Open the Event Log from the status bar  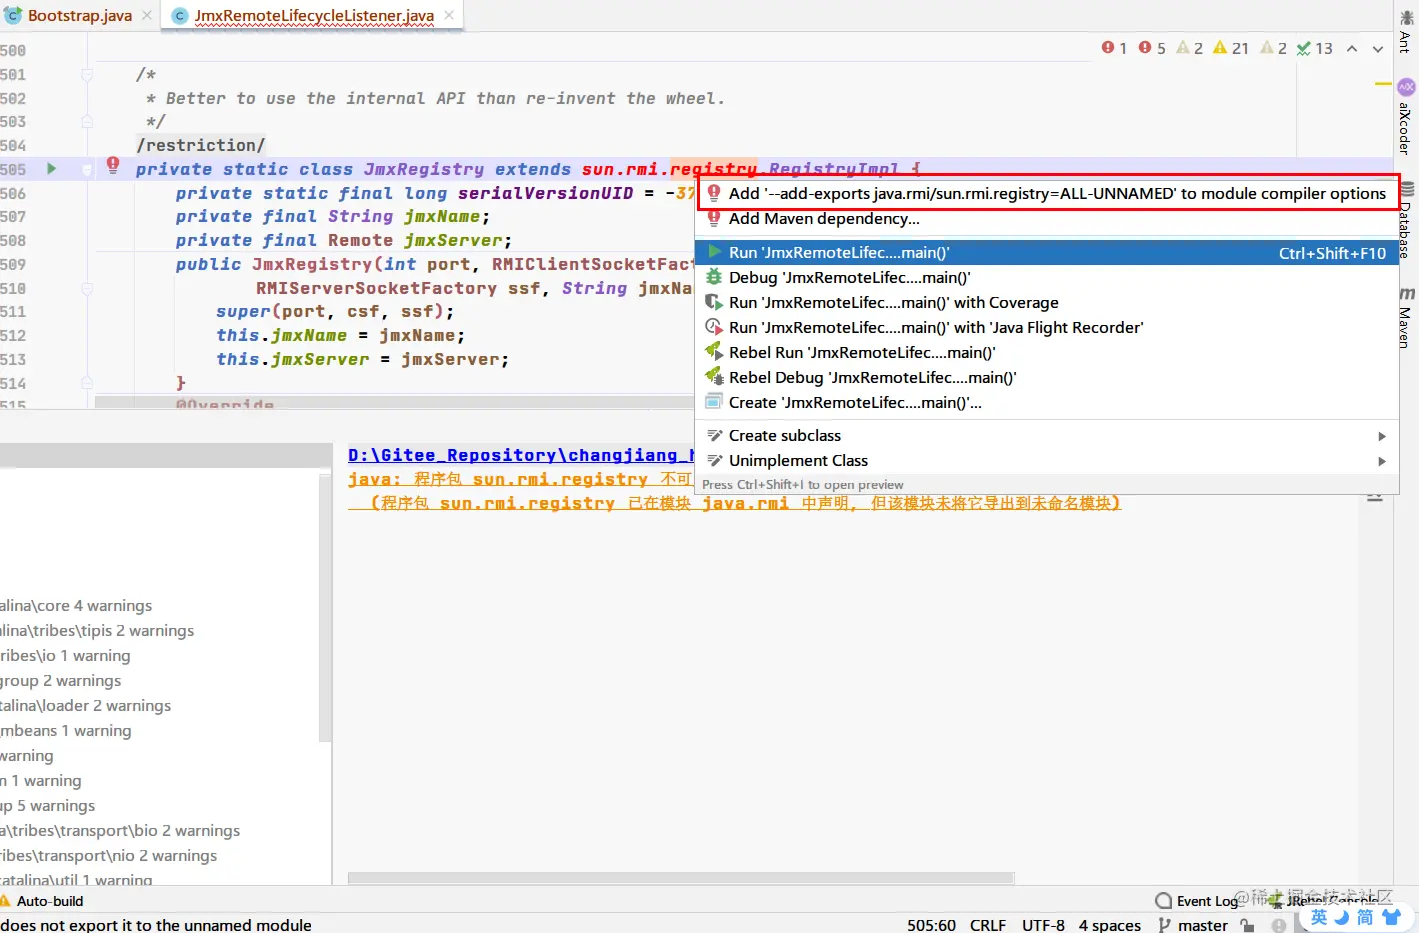click(1197, 900)
